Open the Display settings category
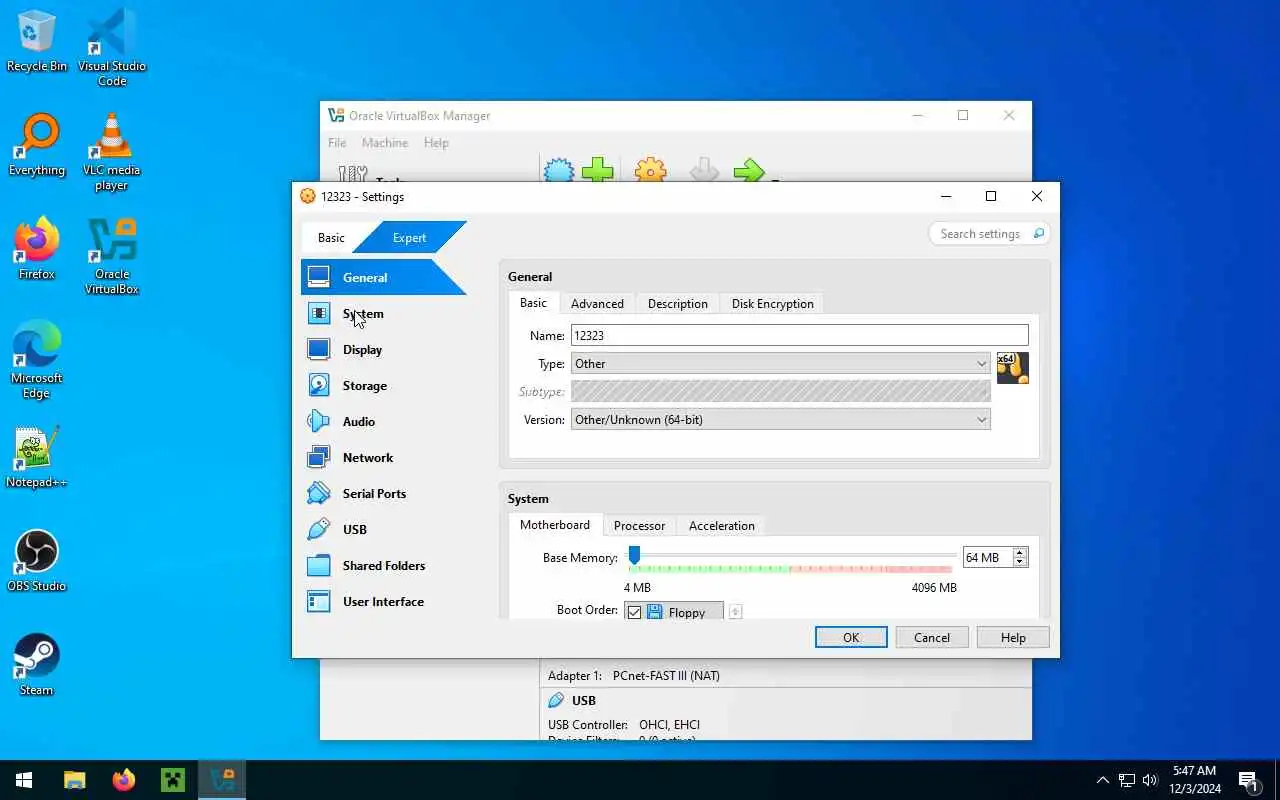 [383, 349]
